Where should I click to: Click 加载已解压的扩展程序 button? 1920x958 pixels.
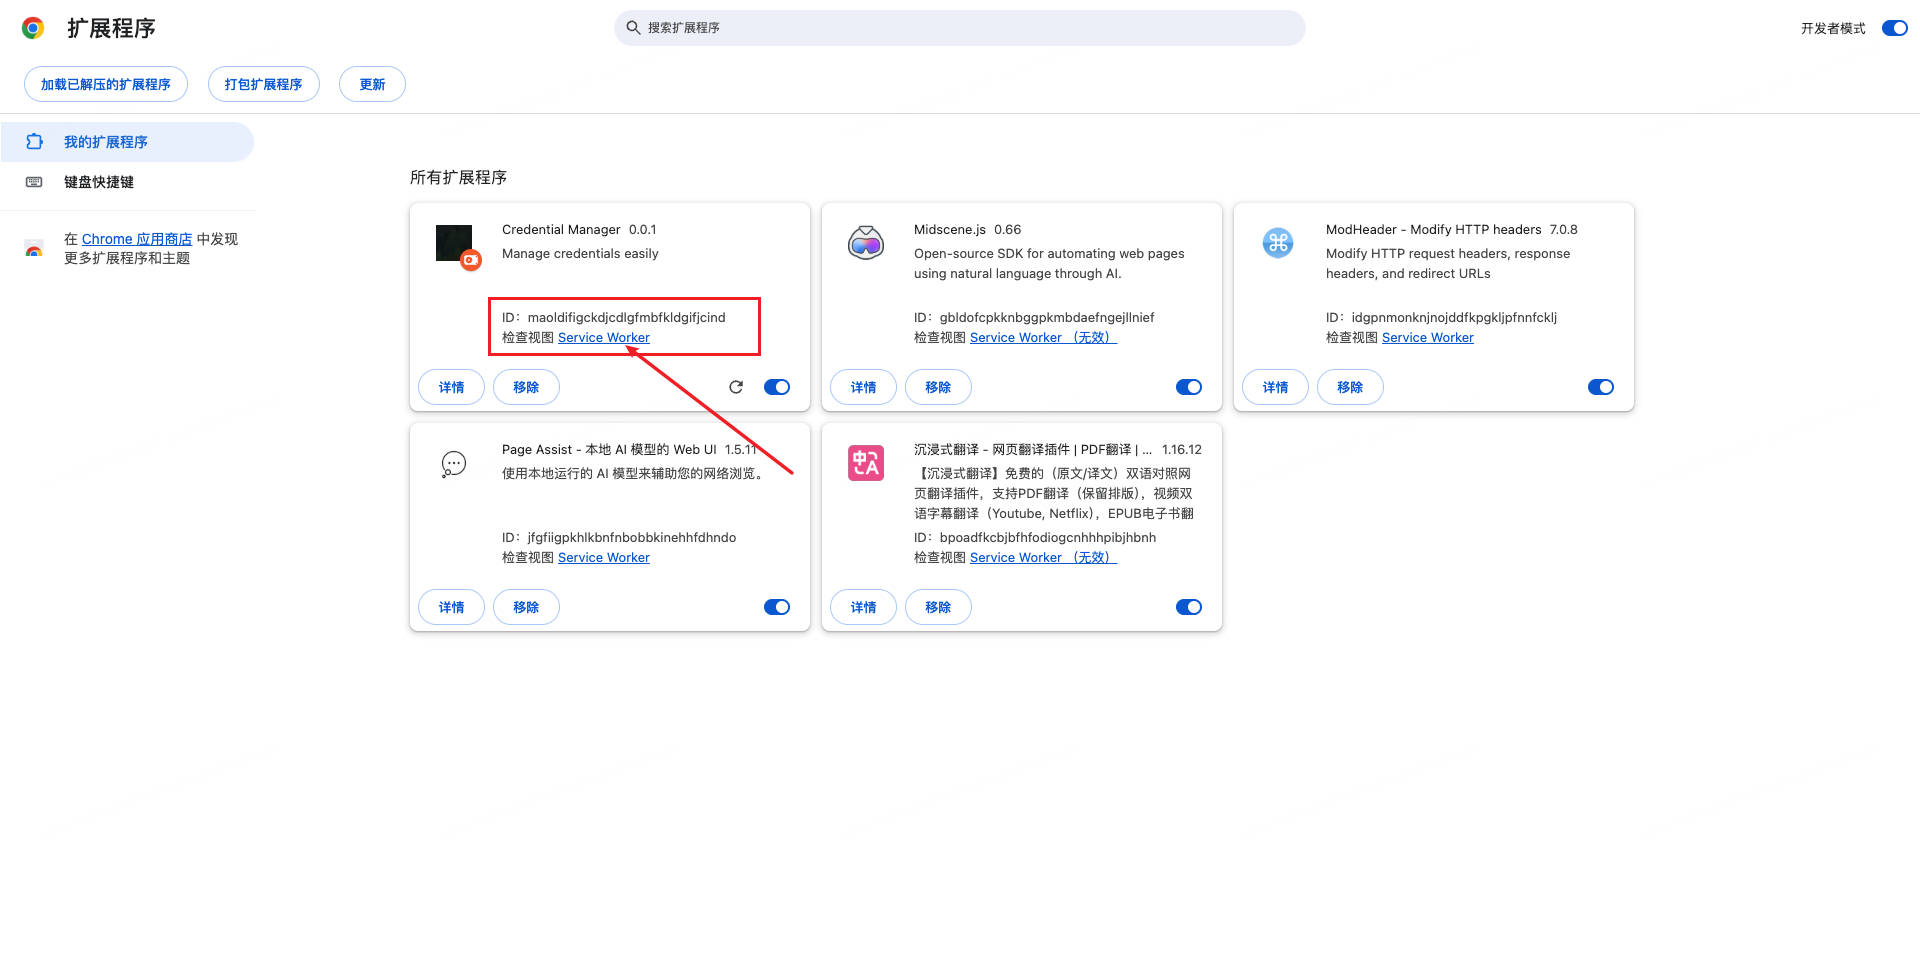106,84
